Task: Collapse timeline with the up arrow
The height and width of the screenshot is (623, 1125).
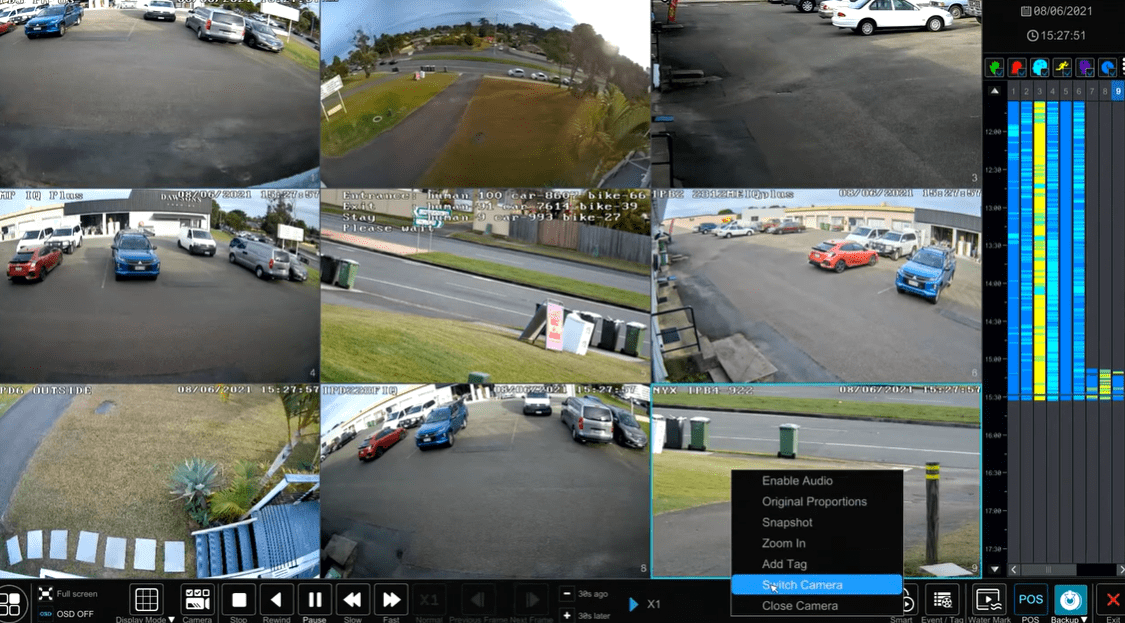Action: click(x=994, y=91)
